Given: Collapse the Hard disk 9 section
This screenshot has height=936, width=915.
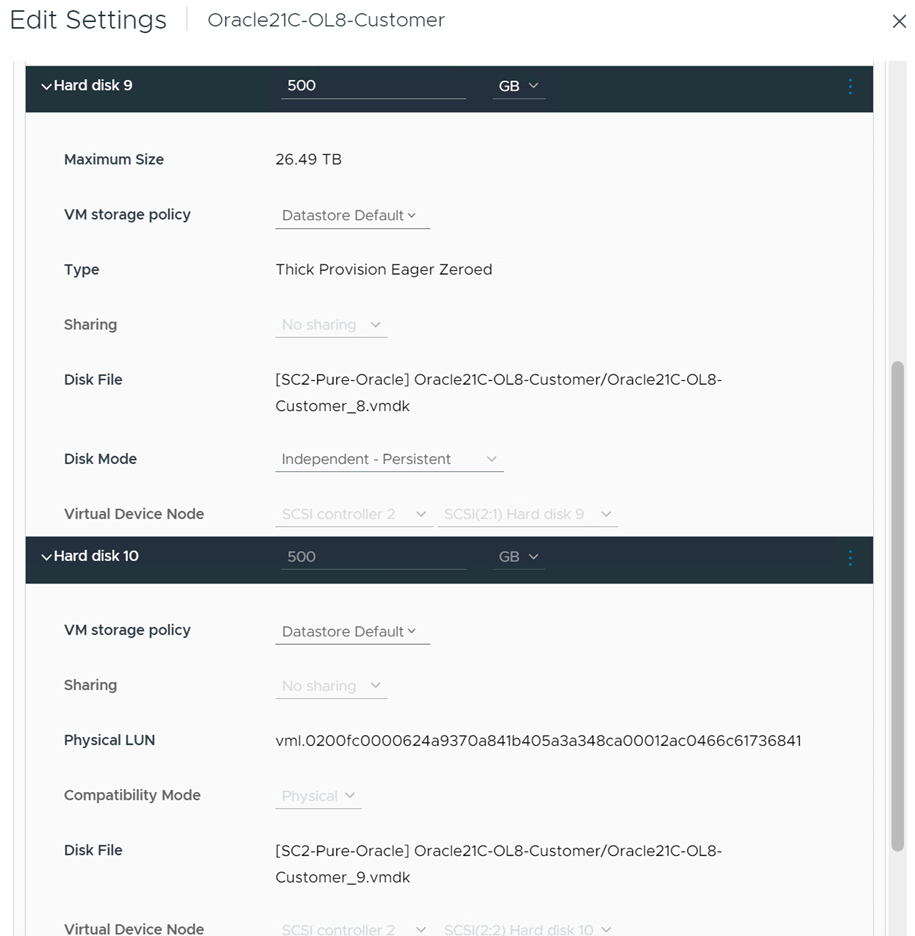Looking at the screenshot, I should 46,87.
